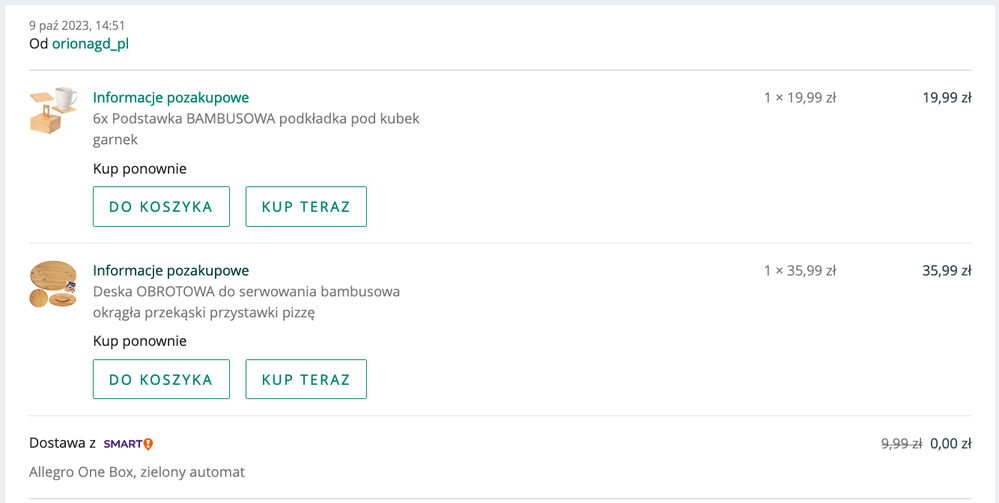The width and height of the screenshot is (999, 503).
Task: Click quantity text '1 × 35,99 zł'
Action: (x=800, y=270)
